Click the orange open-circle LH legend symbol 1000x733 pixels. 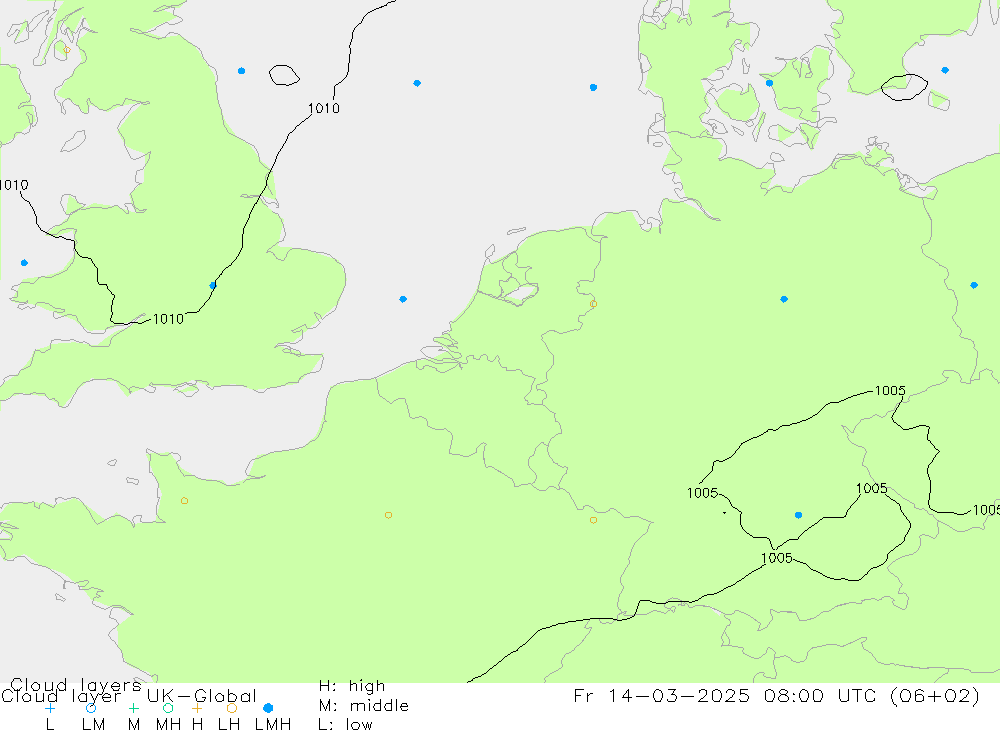[232, 708]
